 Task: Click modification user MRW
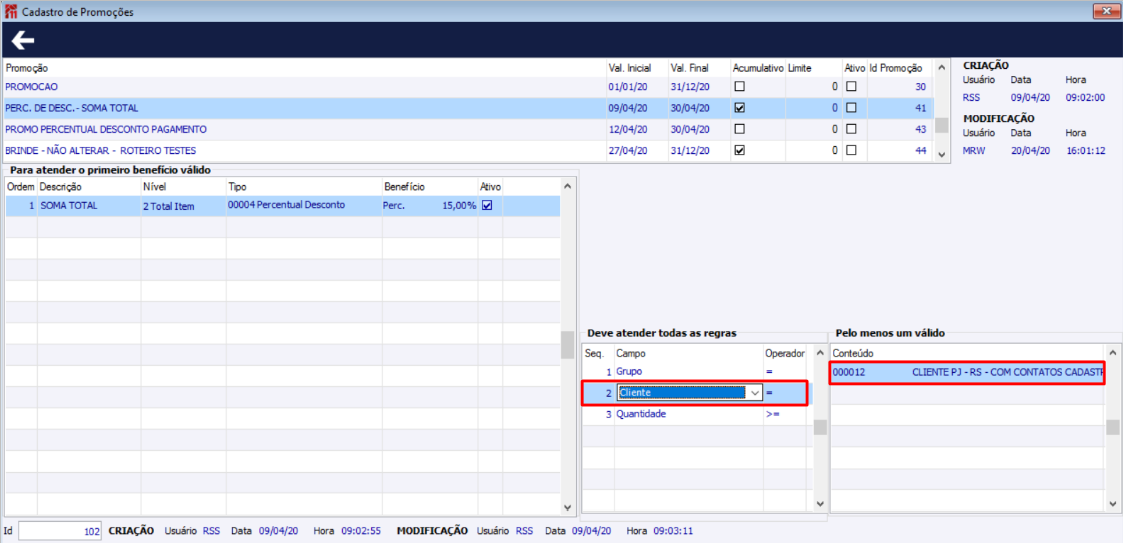point(973,150)
